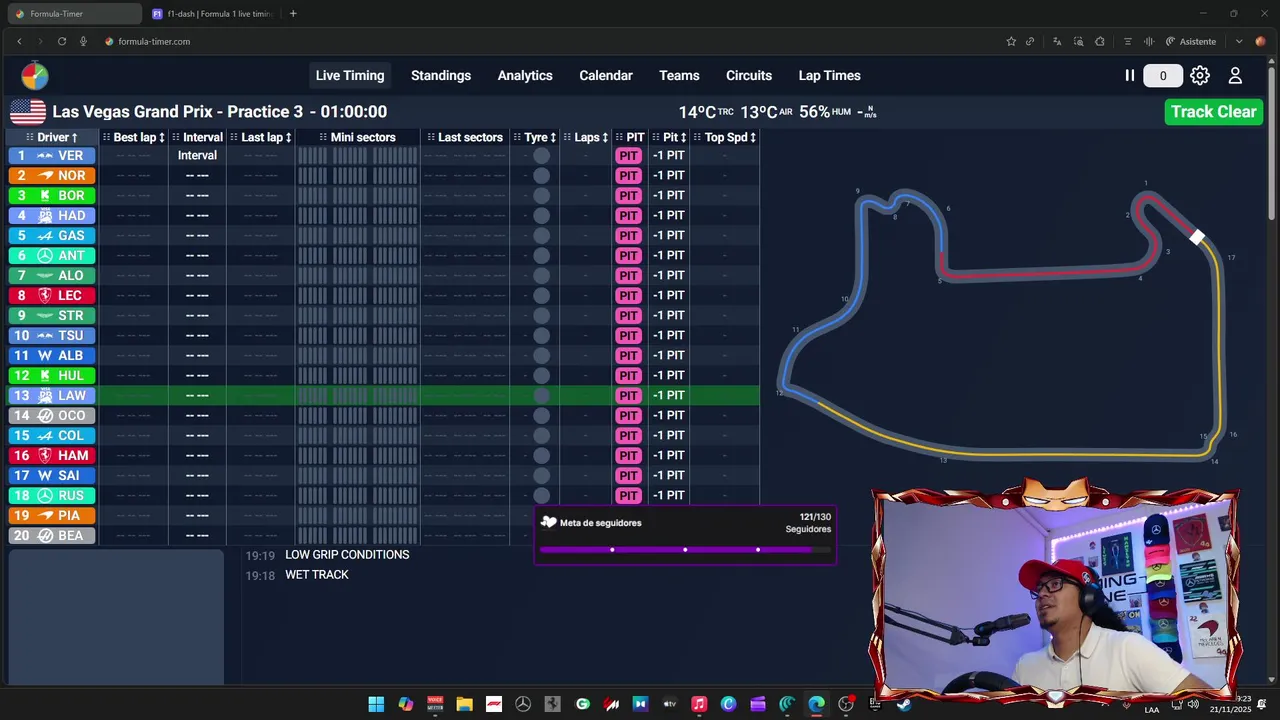Pause the live timing feed
The width and height of the screenshot is (1280, 720).
[x=1129, y=75]
